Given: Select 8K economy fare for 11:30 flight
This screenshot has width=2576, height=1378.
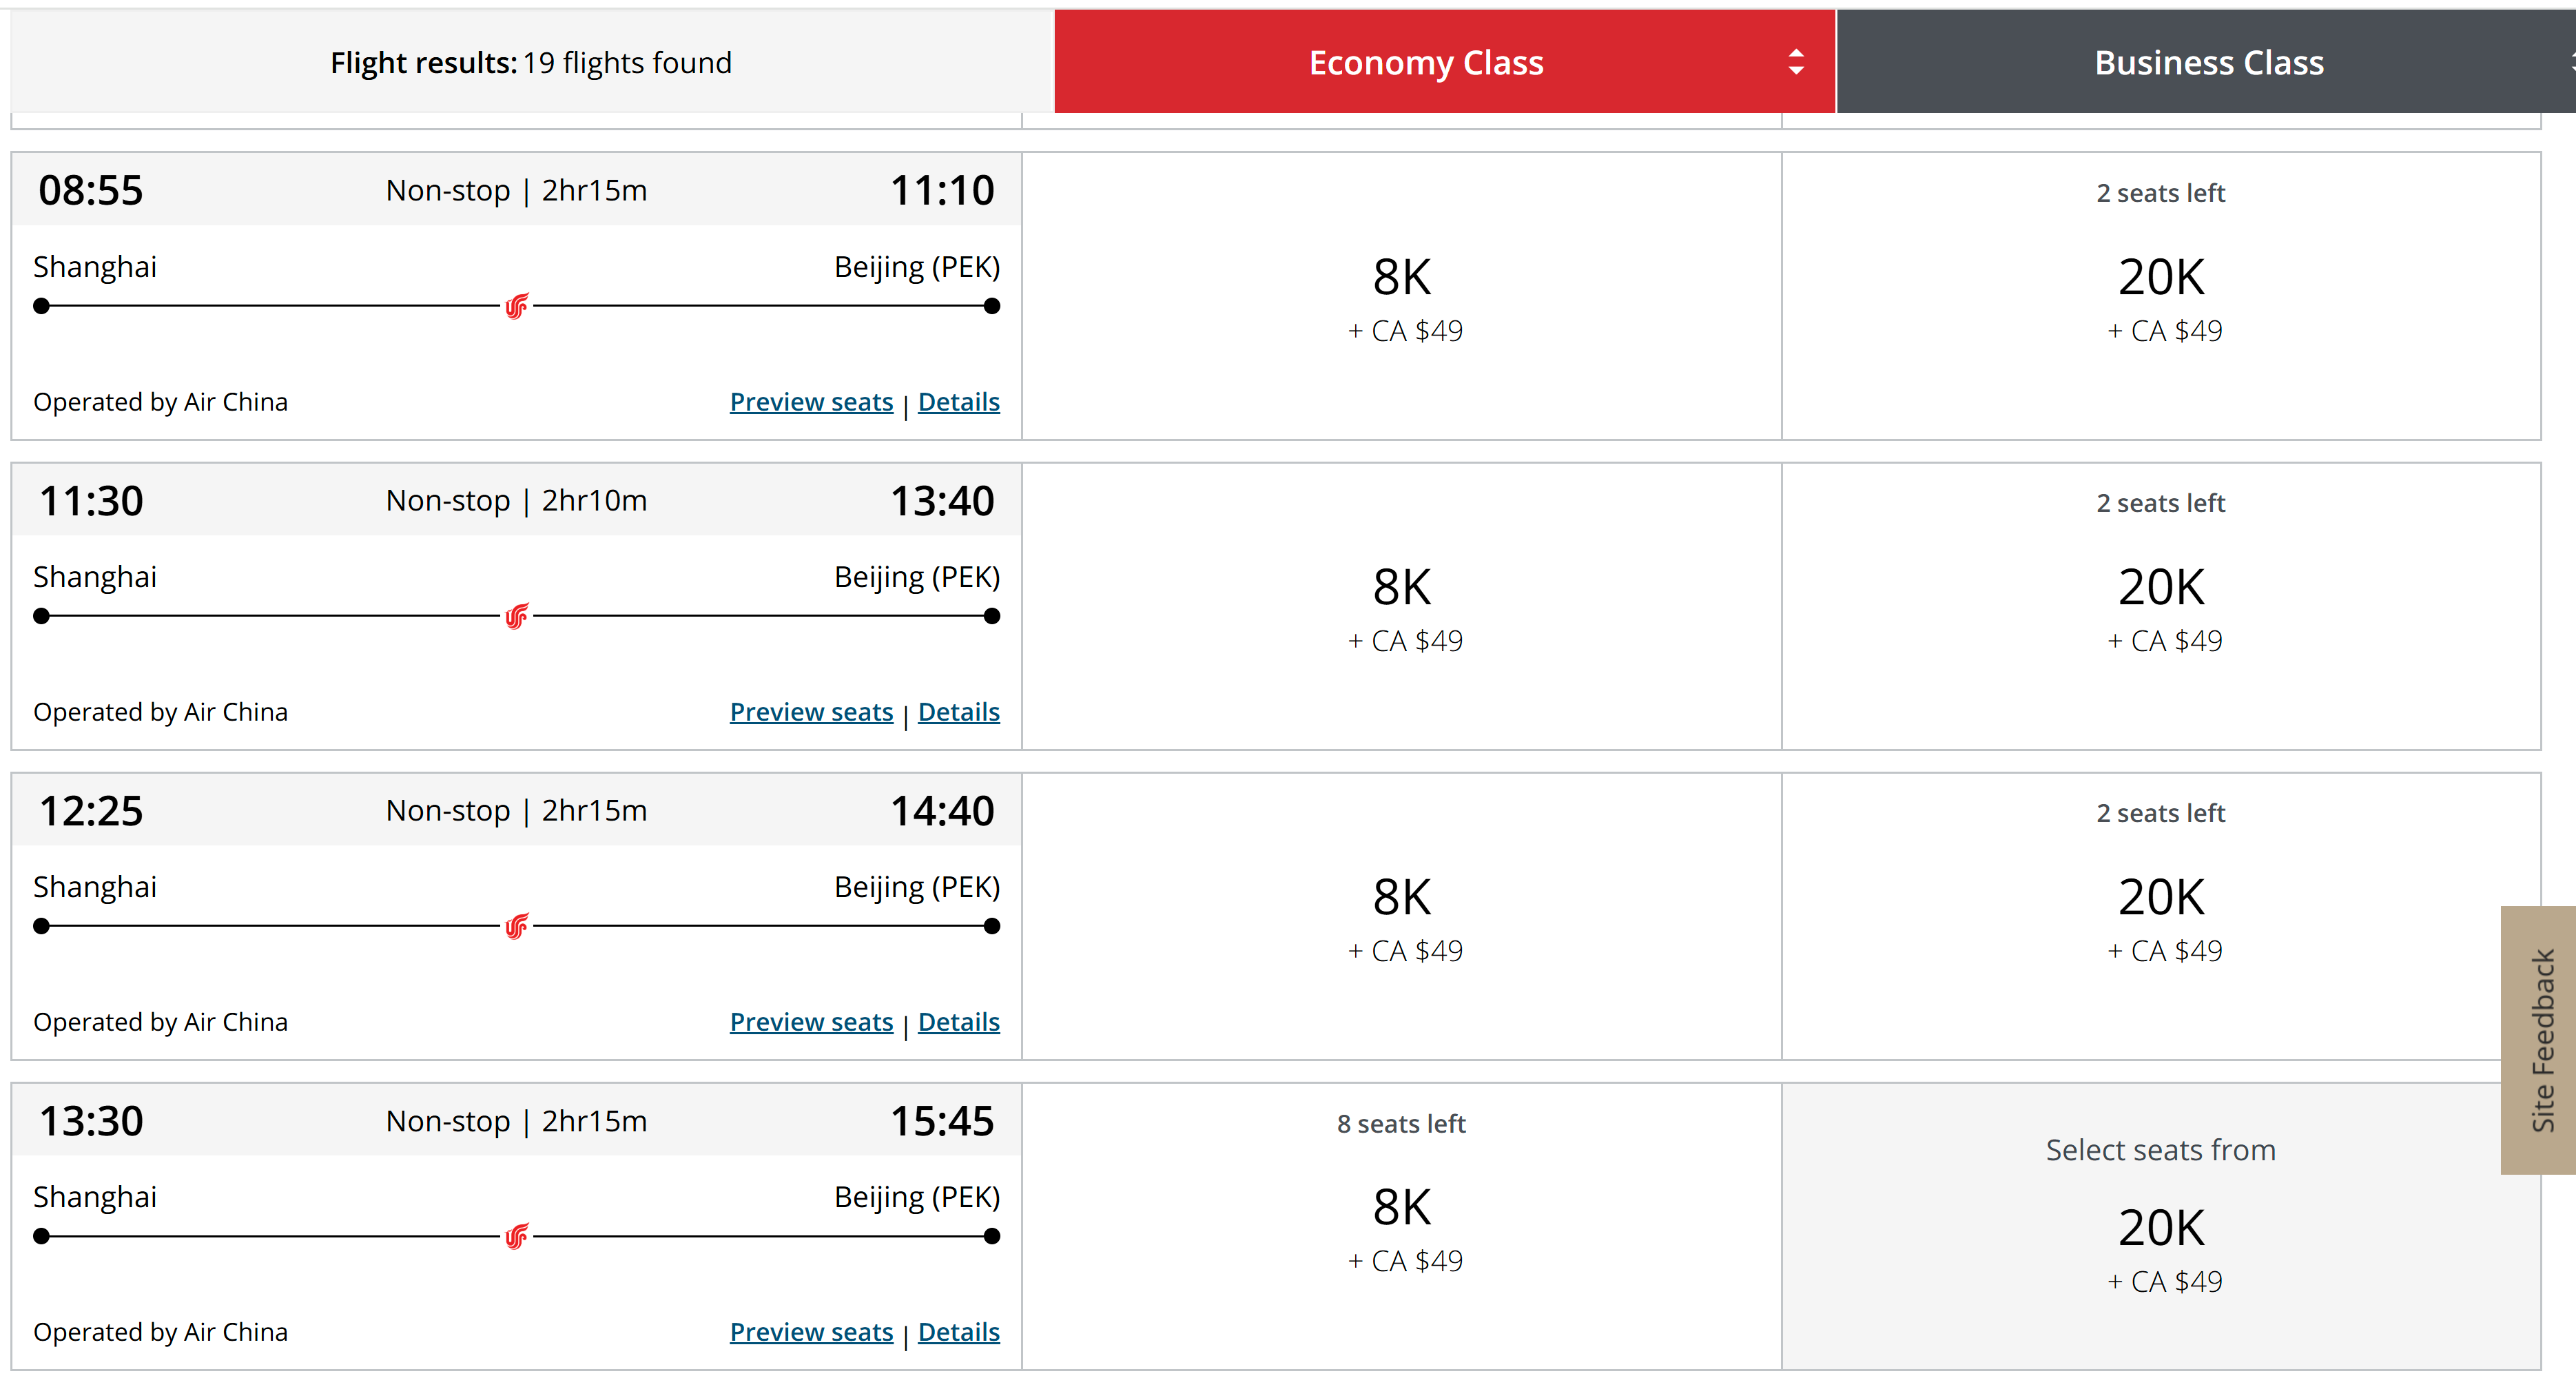Looking at the screenshot, I should 1402,606.
